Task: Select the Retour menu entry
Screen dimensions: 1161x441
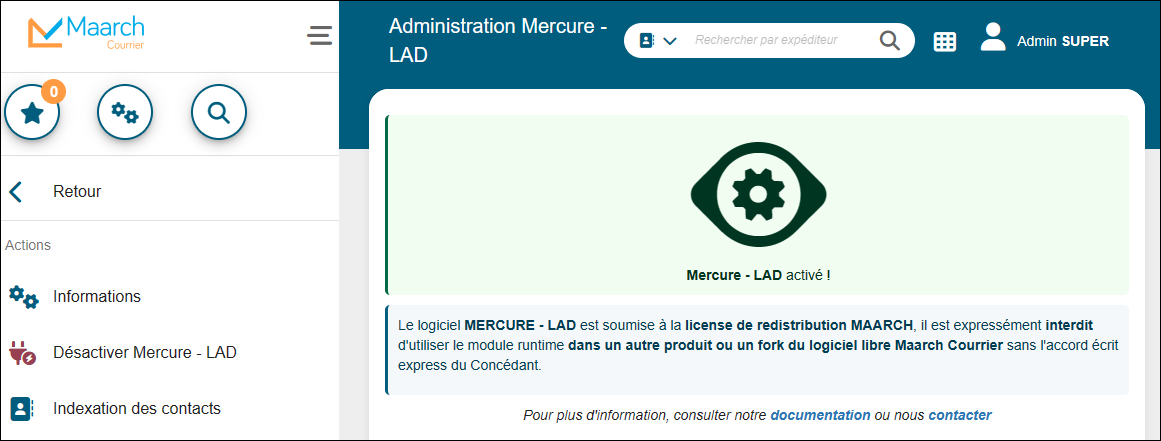Action: (77, 192)
